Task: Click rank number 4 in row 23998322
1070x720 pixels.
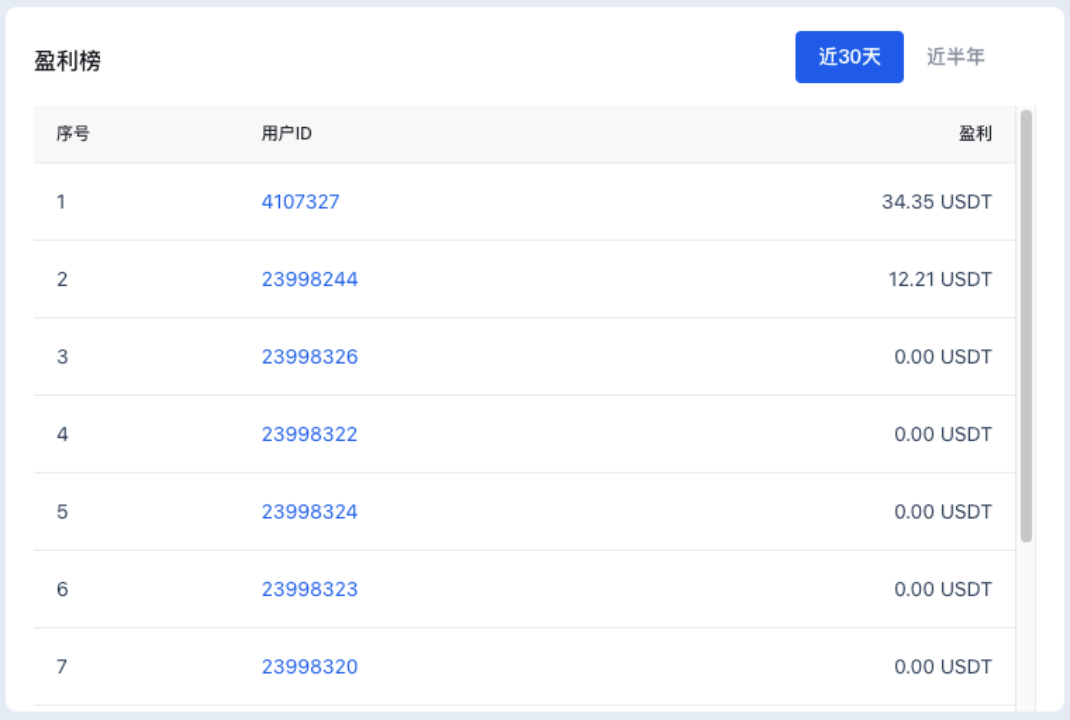Action: [x=62, y=434]
